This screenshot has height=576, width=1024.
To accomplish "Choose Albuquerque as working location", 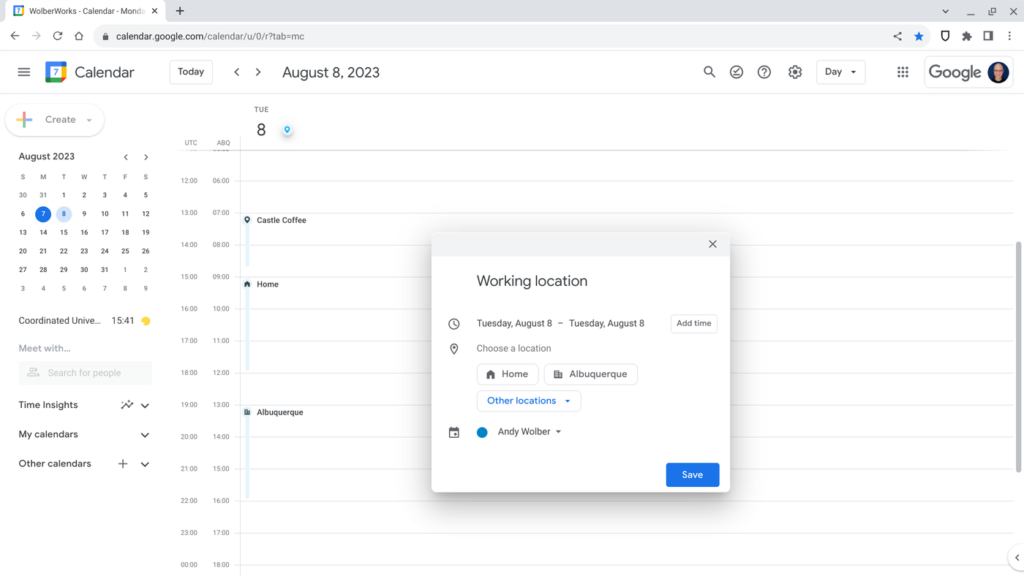I will tap(590, 374).
